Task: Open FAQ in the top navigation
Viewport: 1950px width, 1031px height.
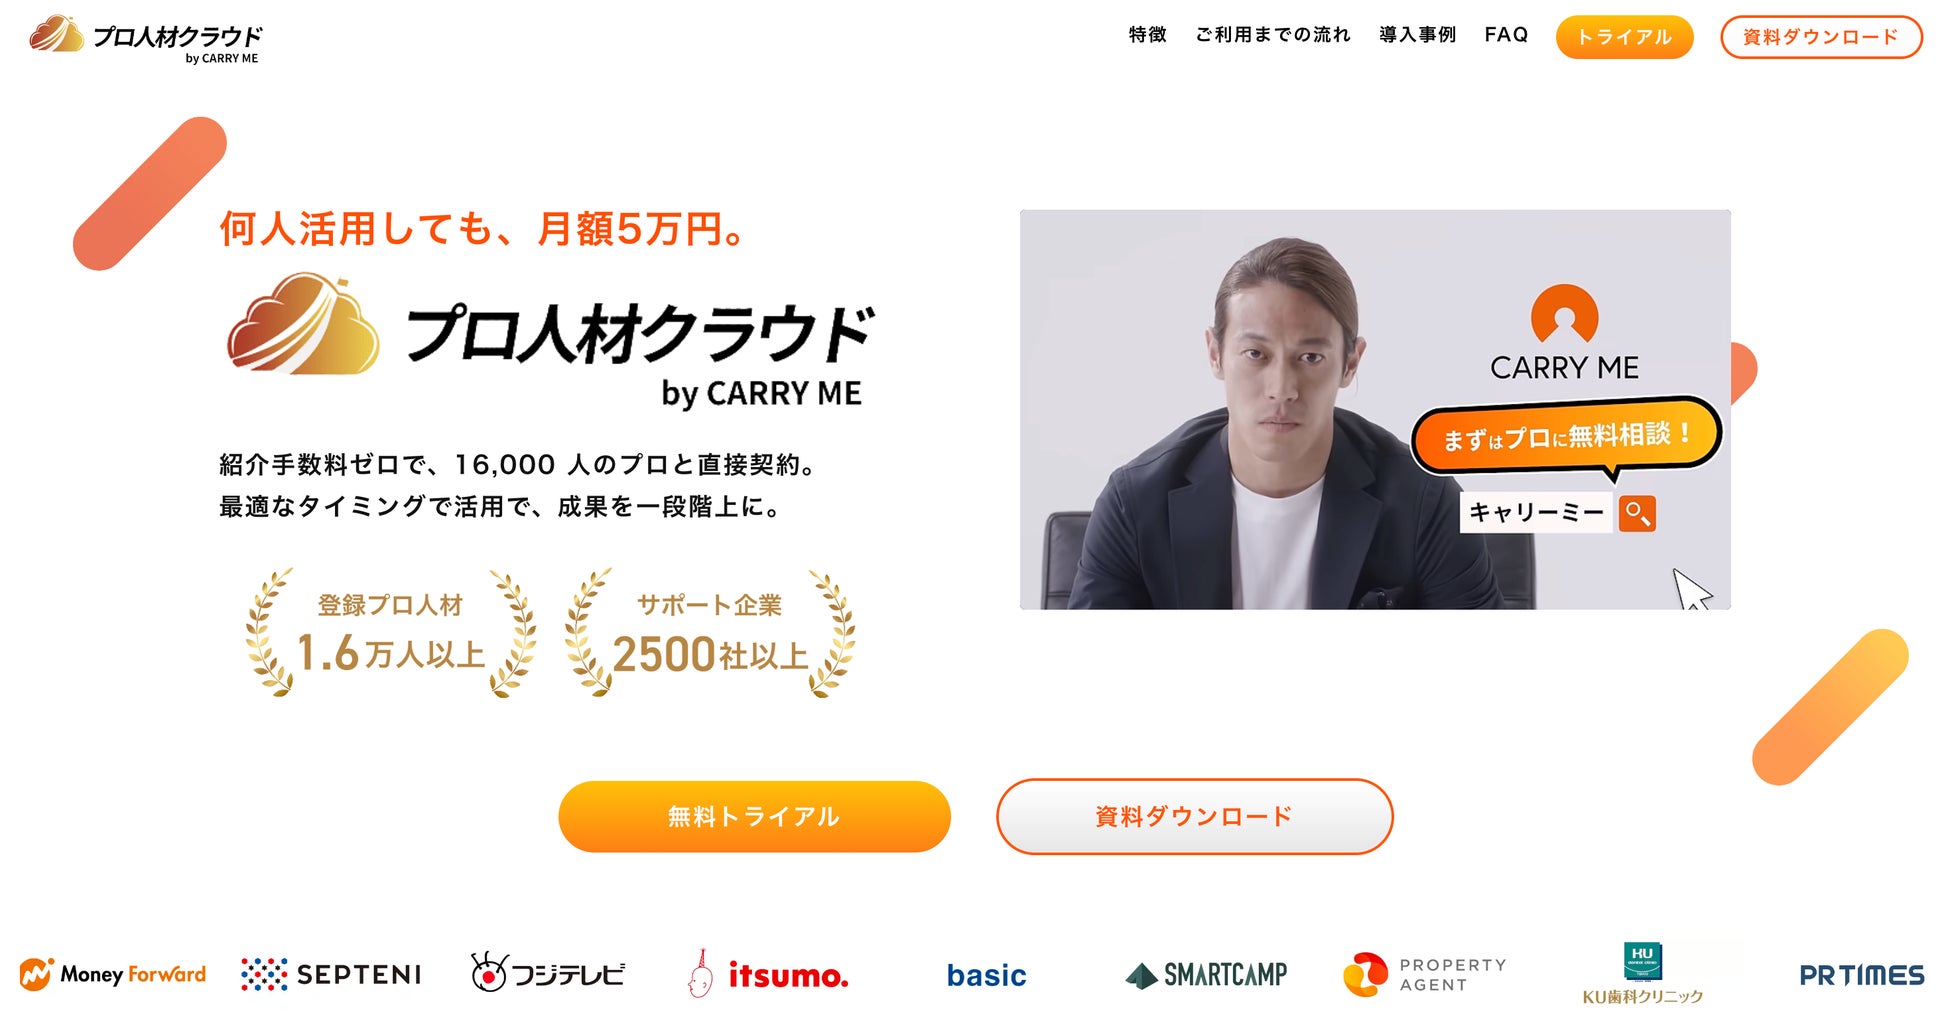Action: pos(1506,35)
